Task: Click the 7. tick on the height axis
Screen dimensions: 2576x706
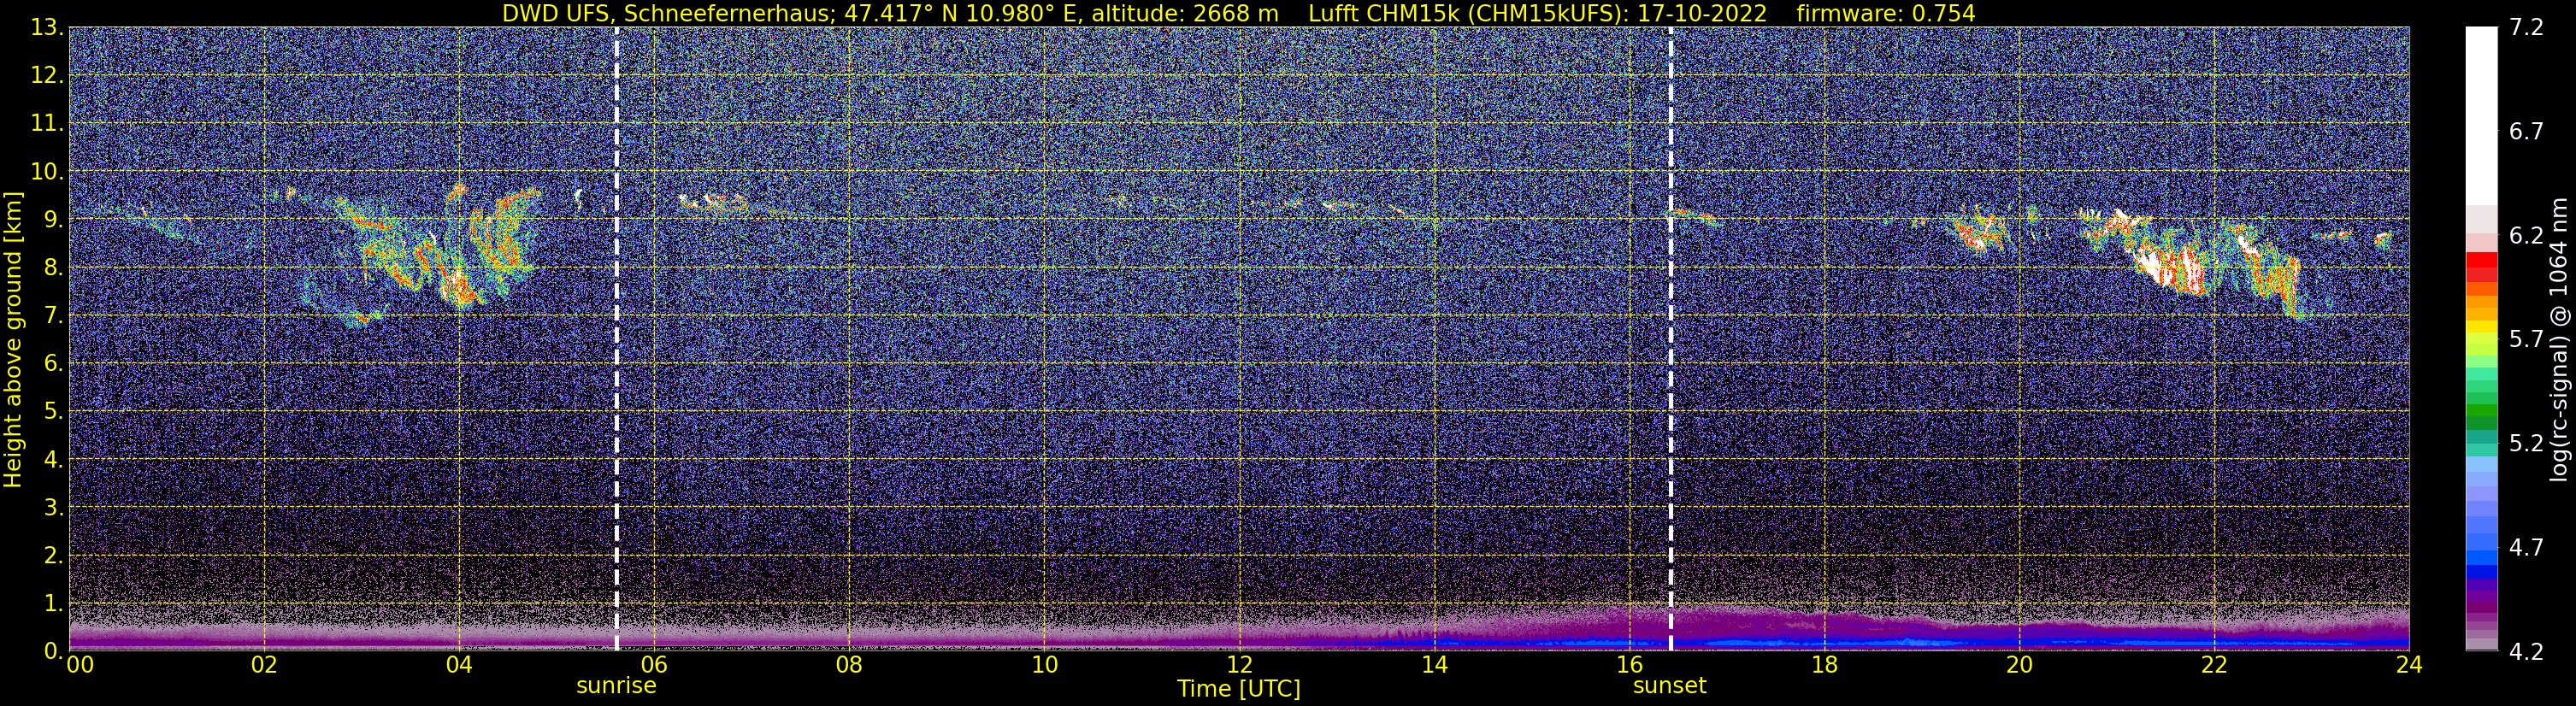Action: tap(54, 316)
